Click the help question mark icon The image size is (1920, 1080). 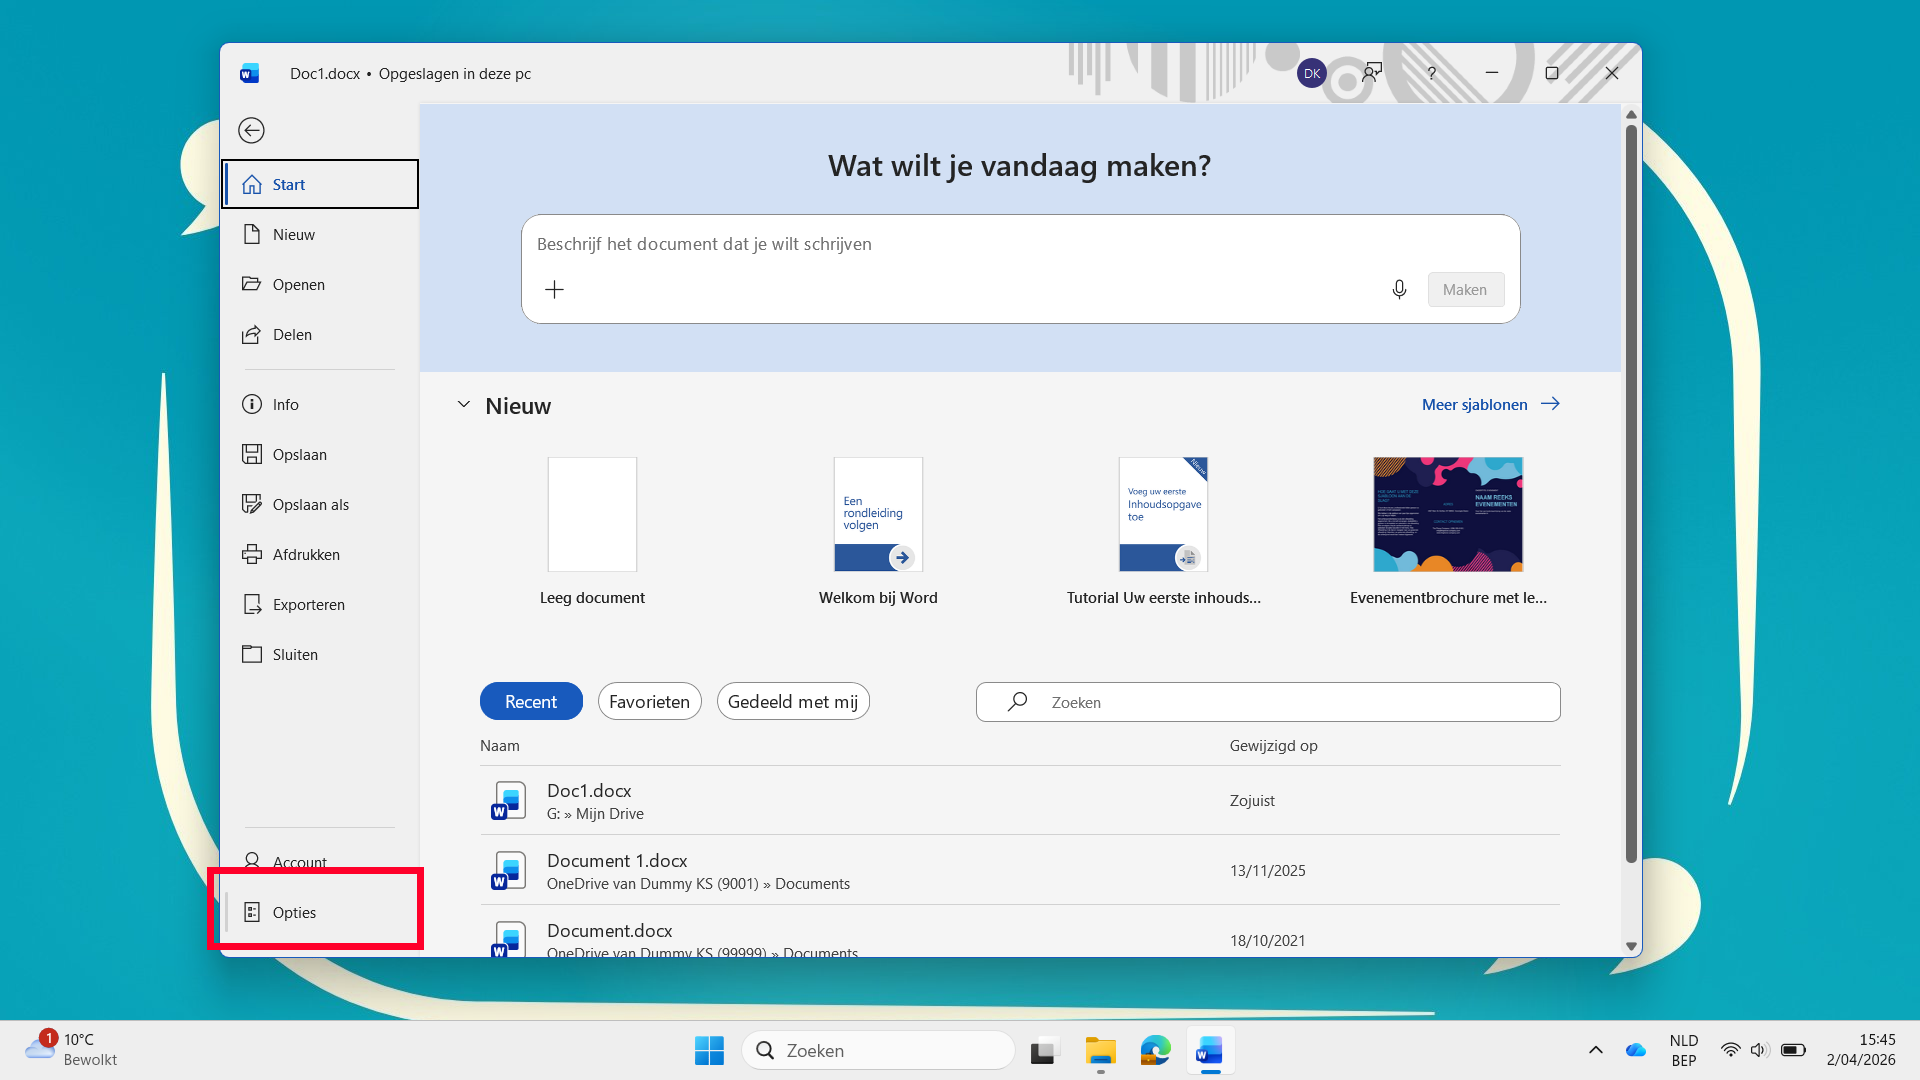1431,73
